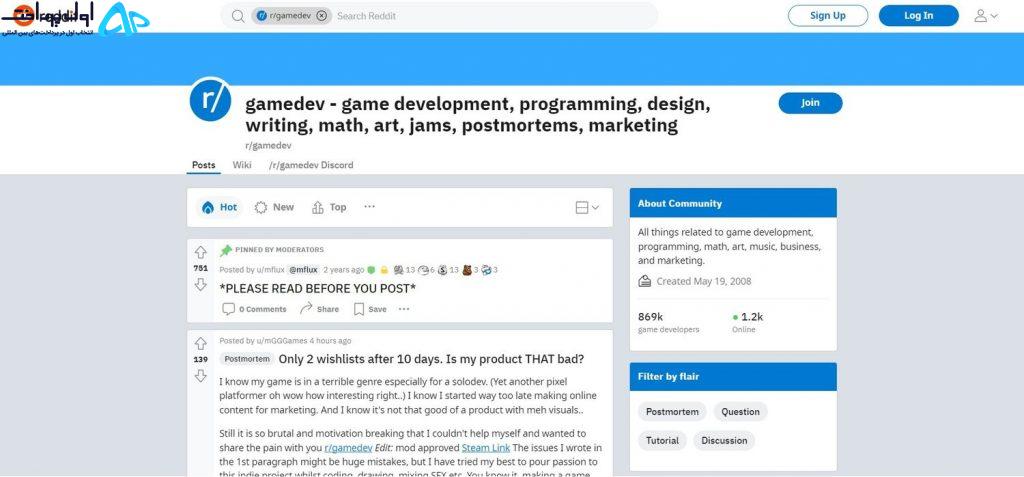Downvote the Only 2 wishlists post
The image size is (1024, 477).
200,376
